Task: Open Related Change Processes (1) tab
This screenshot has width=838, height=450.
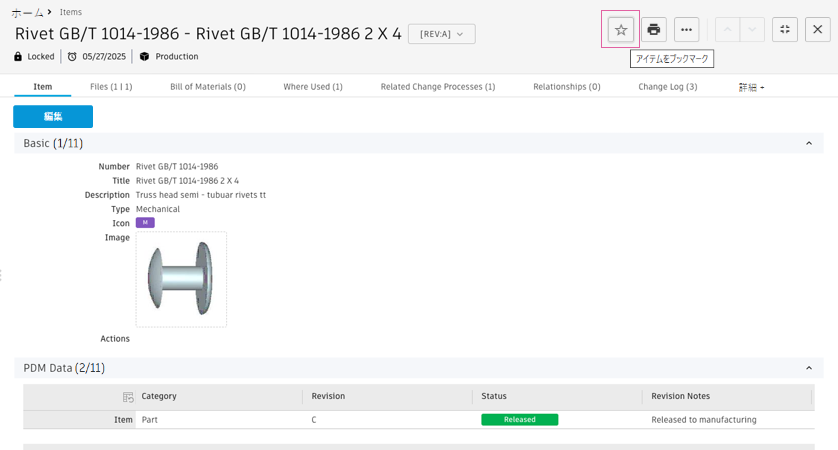Action: pos(438,87)
